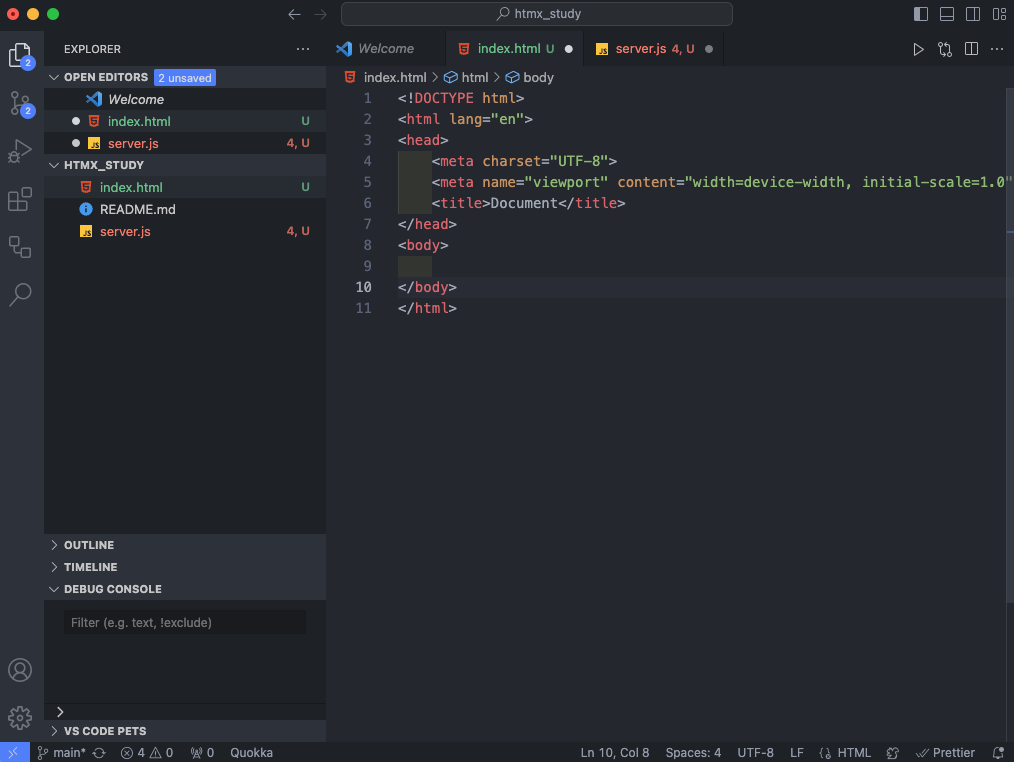
Task: Open Explorer Views and More Actions
Action: point(303,49)
